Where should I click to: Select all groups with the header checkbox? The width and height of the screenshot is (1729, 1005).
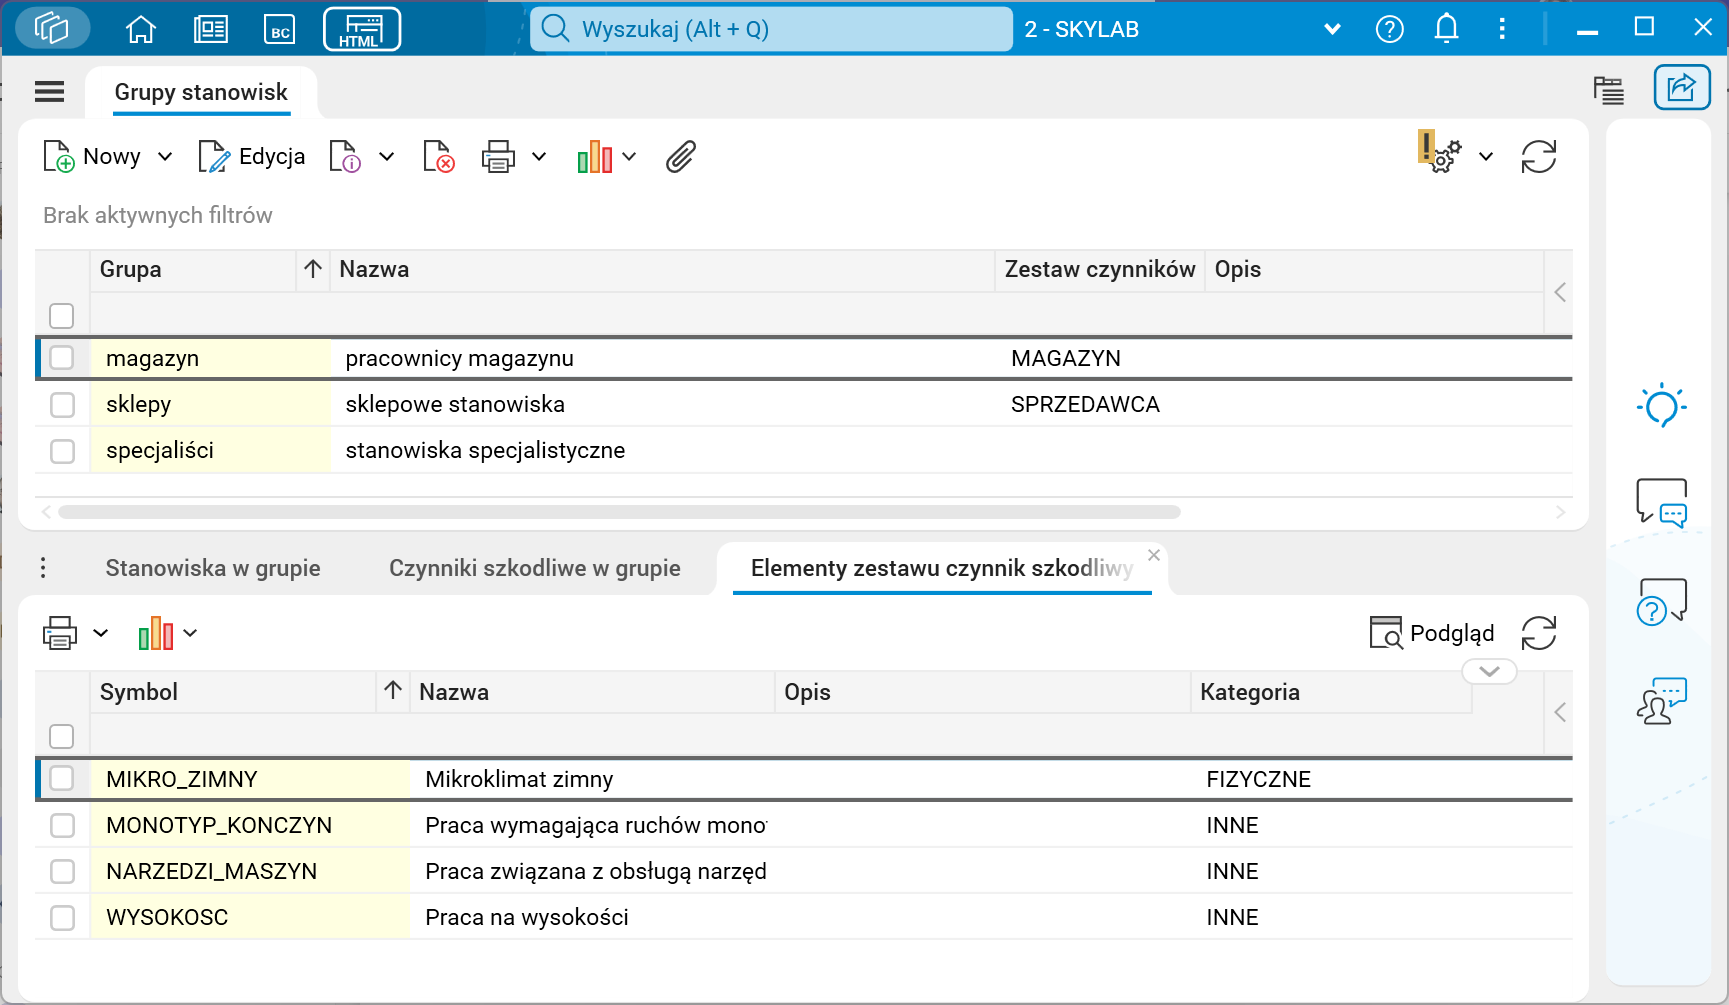pyautogui.click(x=61, y=315)
